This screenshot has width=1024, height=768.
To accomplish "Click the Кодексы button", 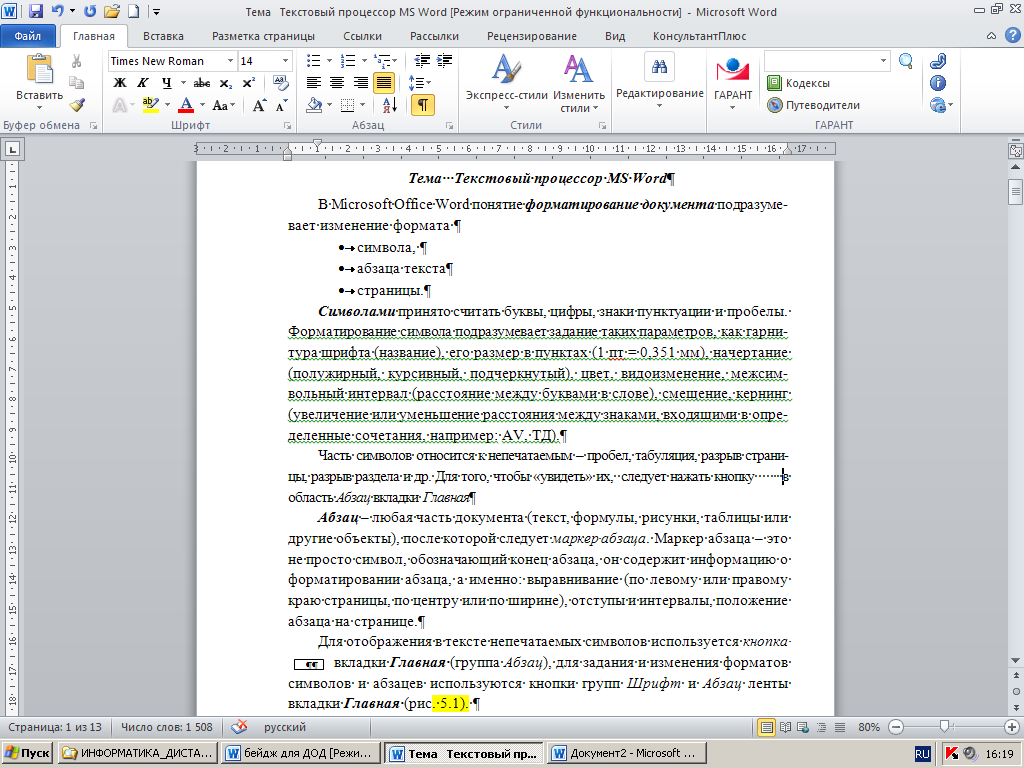I will (798, 83).
